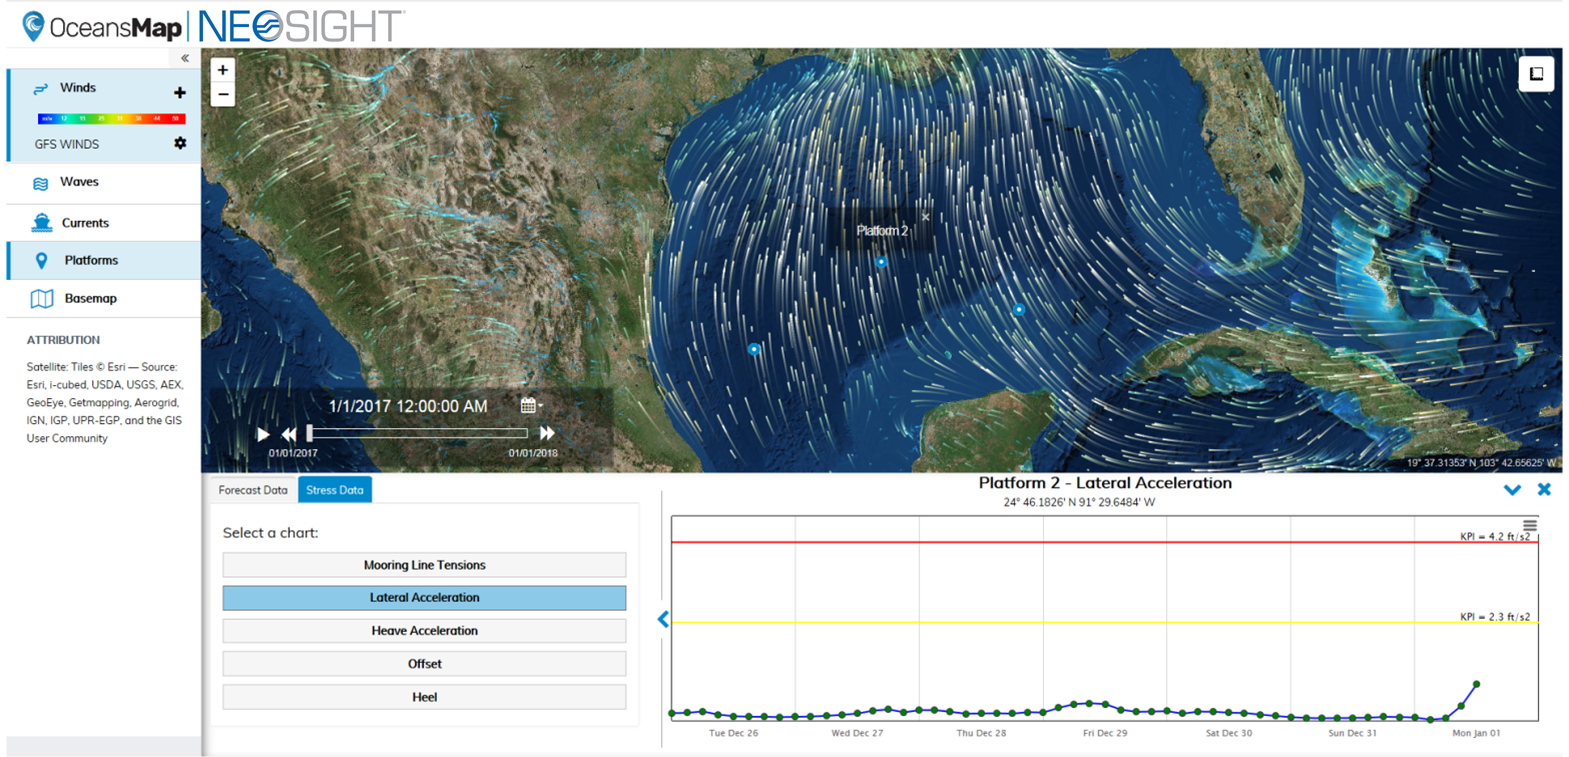Click the wind speed color legend

111,118
